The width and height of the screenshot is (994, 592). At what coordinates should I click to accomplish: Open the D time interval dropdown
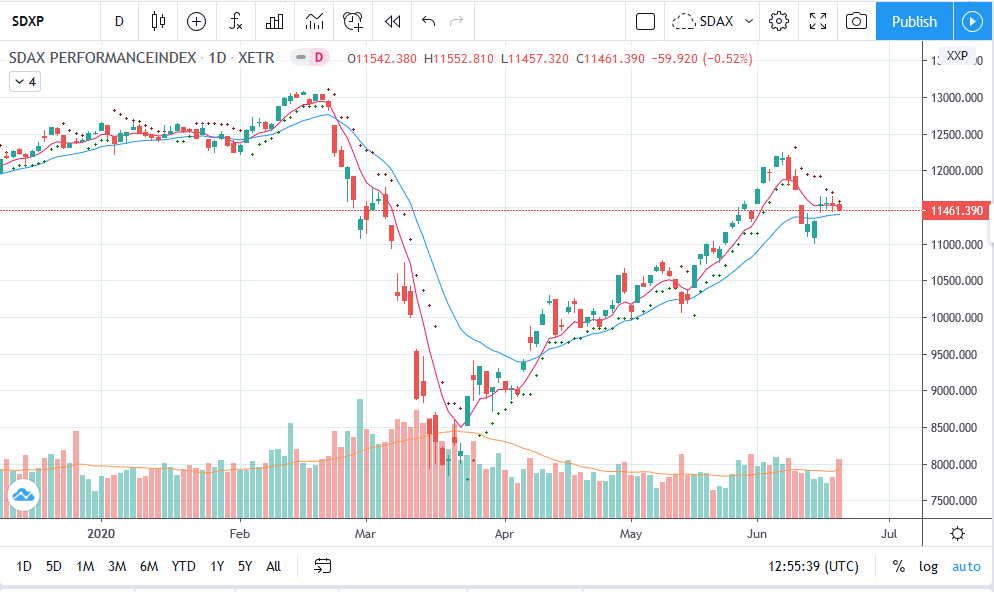(x=119, y=21)
